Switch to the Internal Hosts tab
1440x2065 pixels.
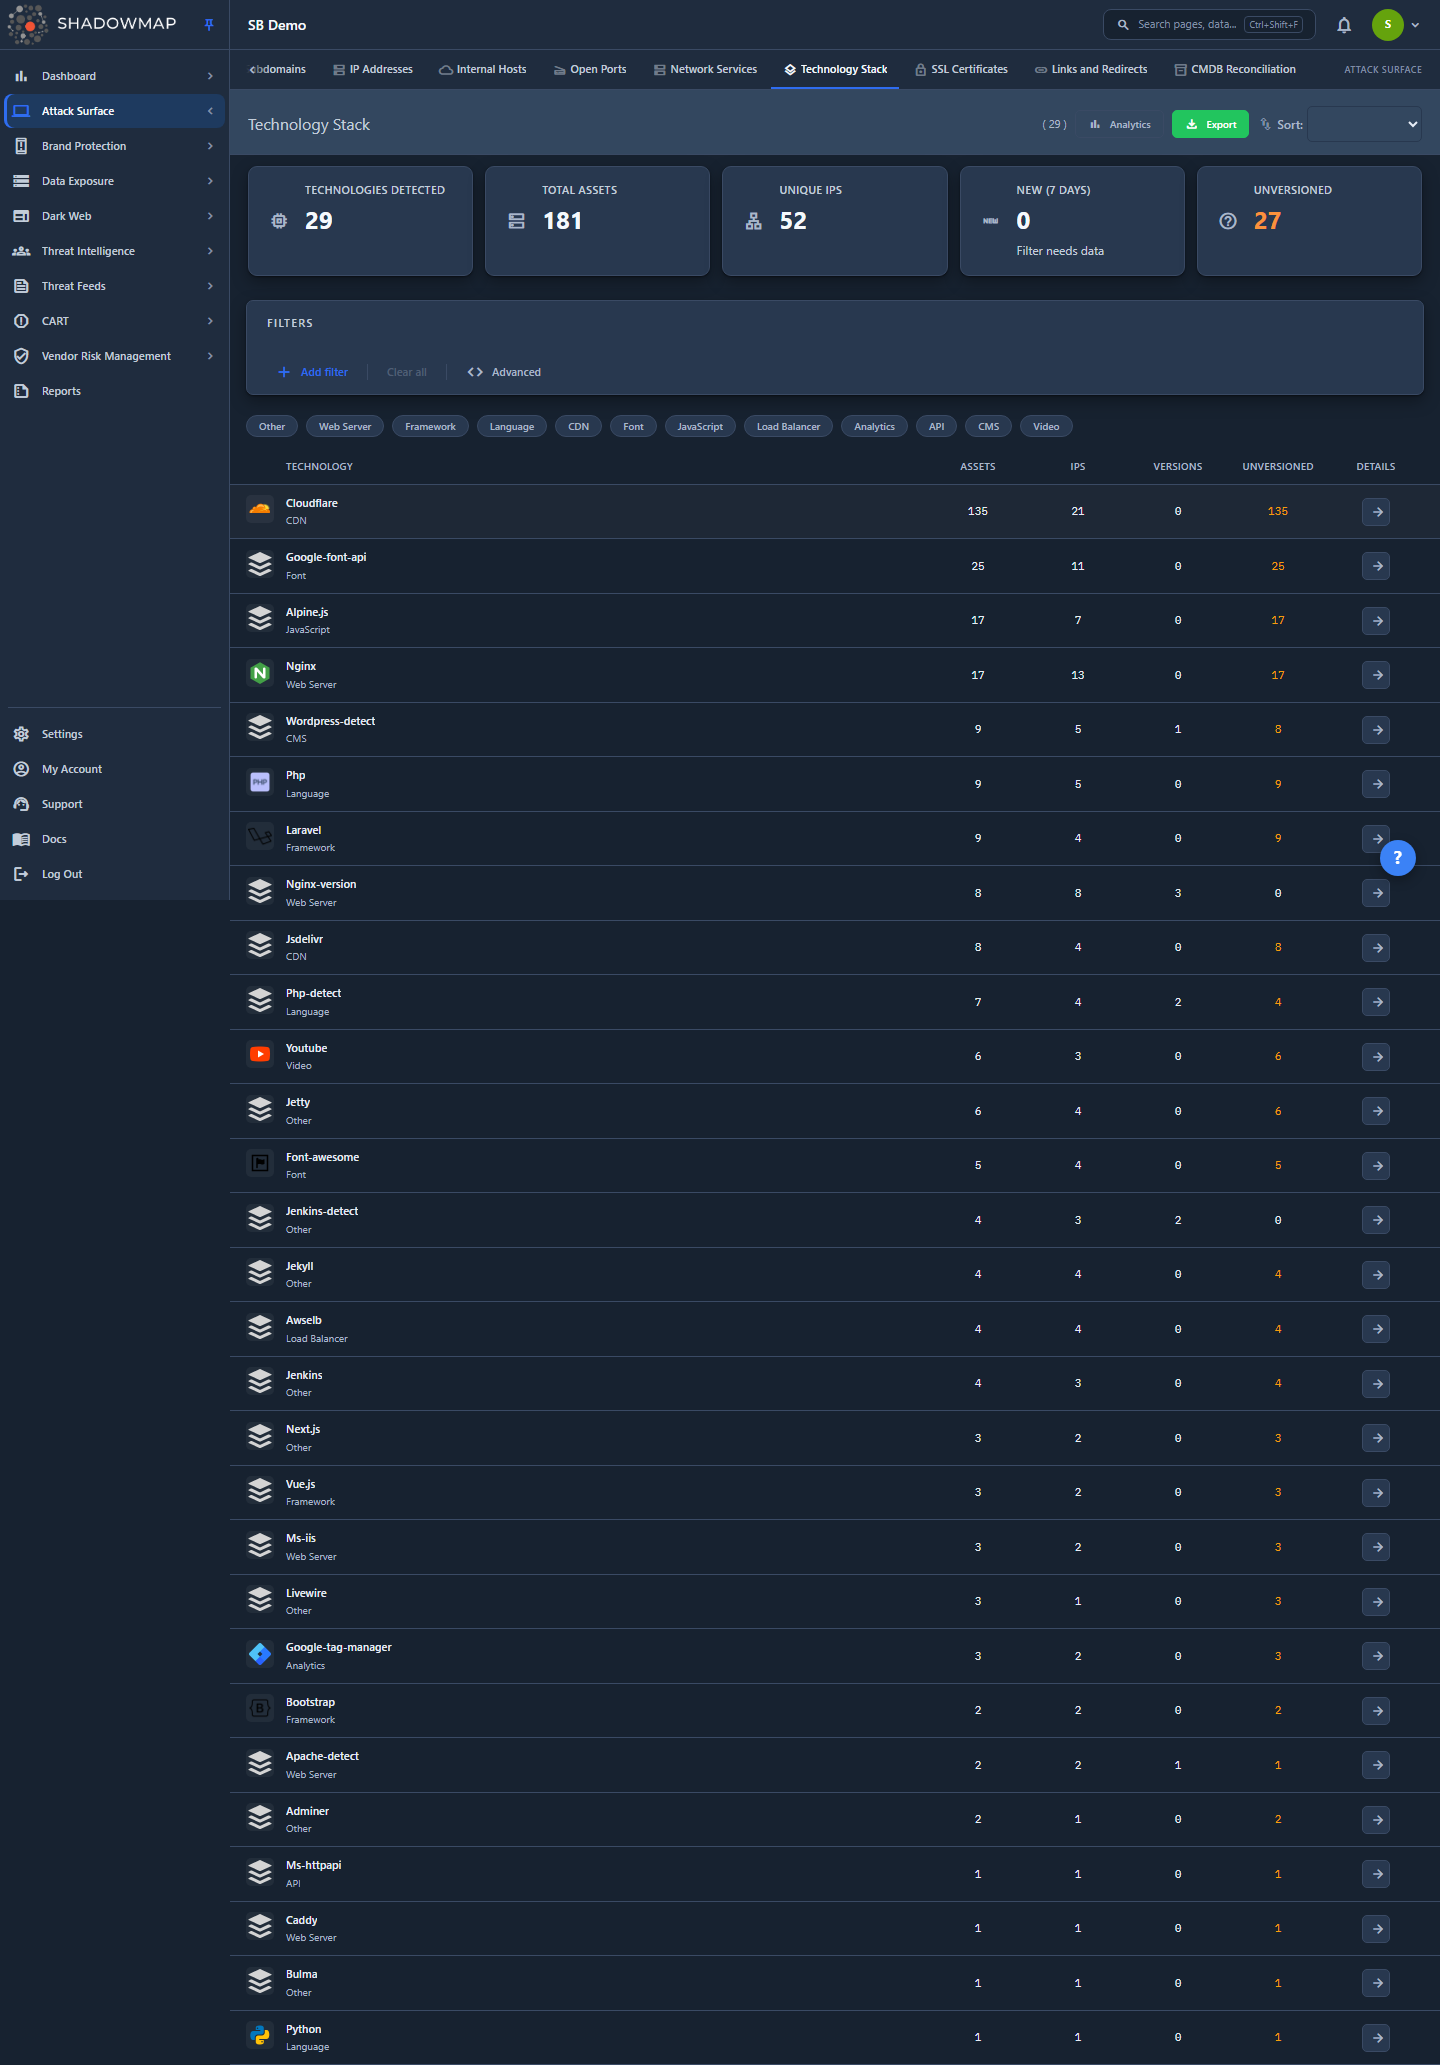tap(483, 70)
